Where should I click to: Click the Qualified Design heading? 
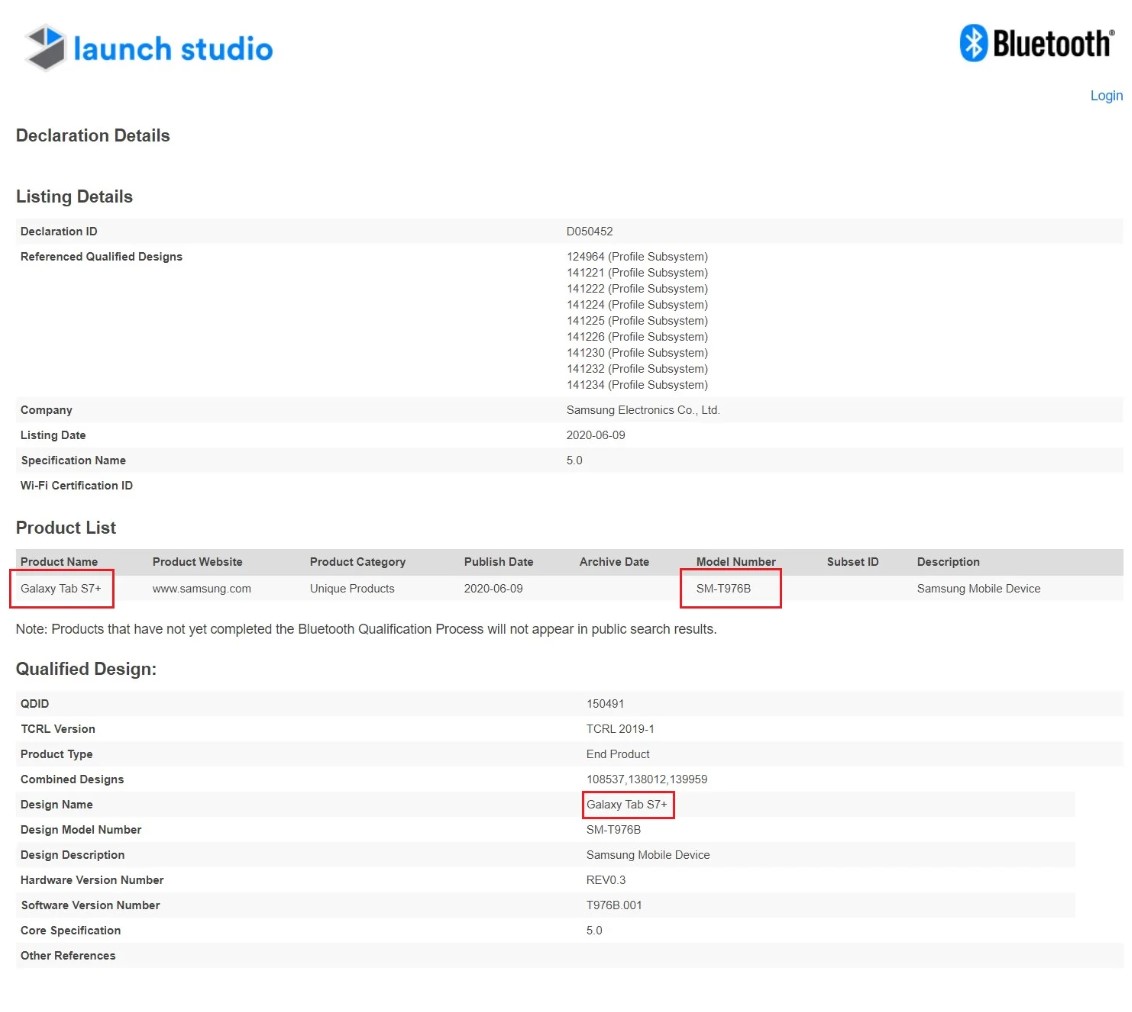[86, 669]
